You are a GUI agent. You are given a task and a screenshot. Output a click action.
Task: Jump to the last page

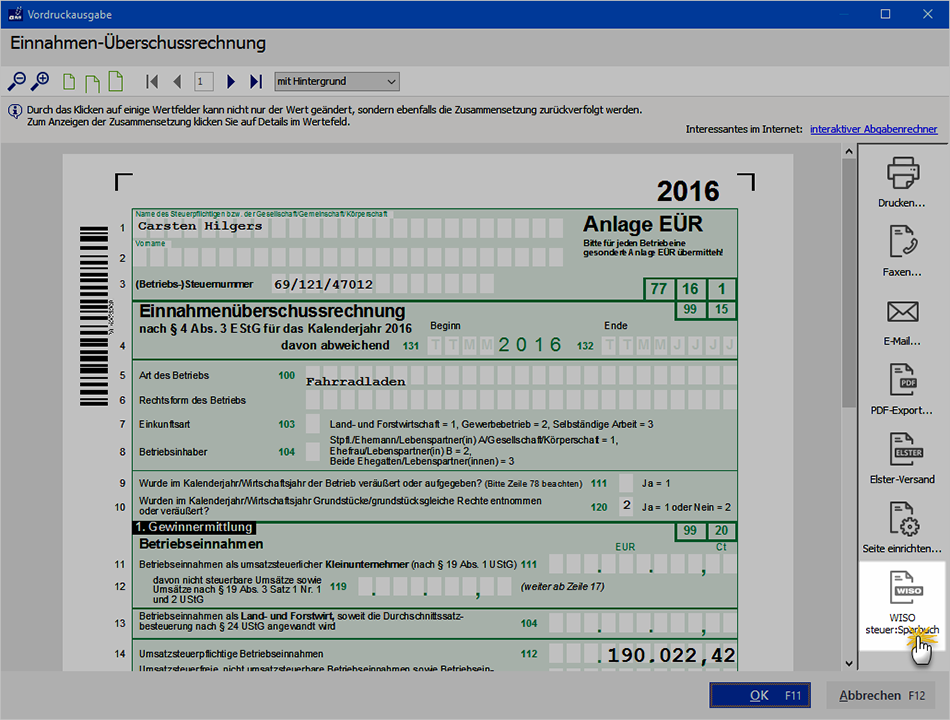pos(256,81)
